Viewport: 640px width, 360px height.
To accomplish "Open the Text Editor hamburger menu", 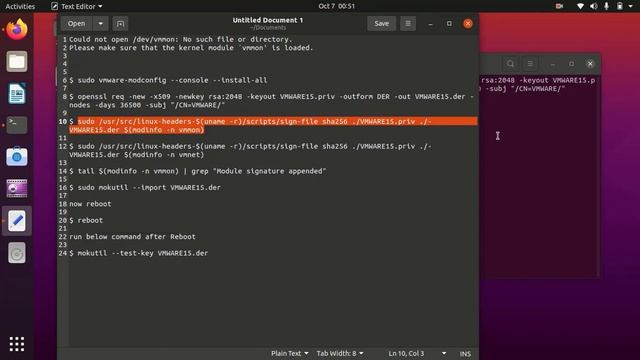I will pos(408,24).
